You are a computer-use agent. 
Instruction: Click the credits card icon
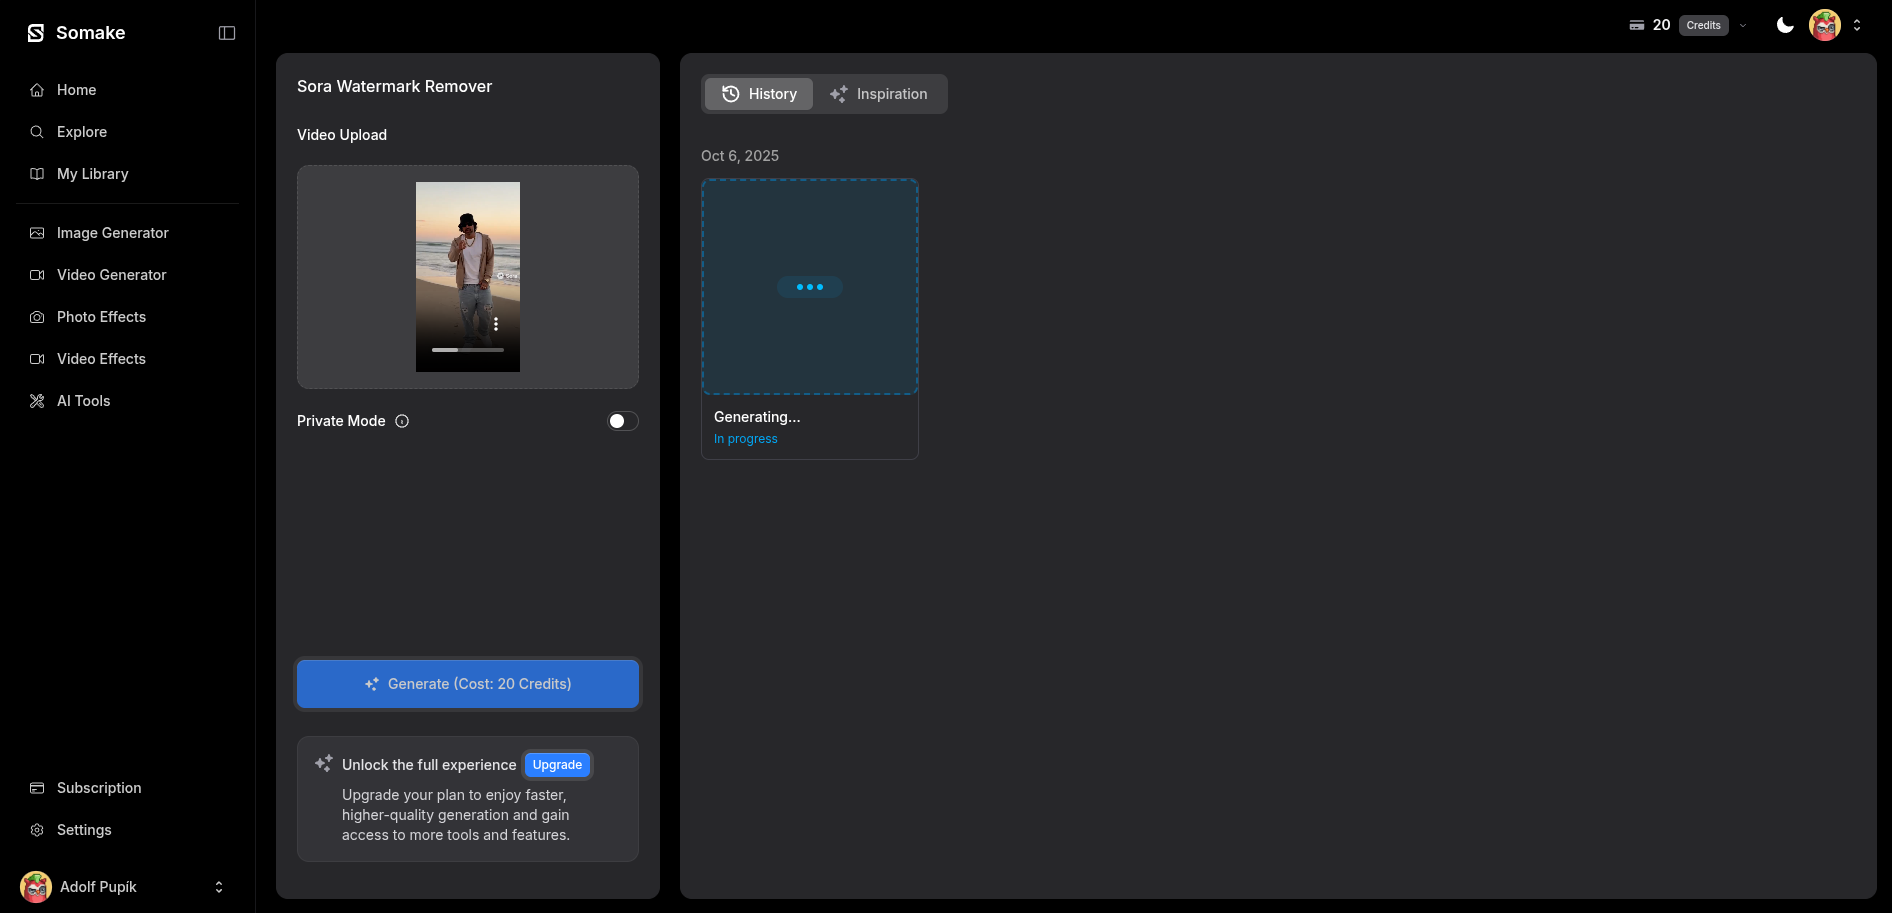coord(1636,25)
